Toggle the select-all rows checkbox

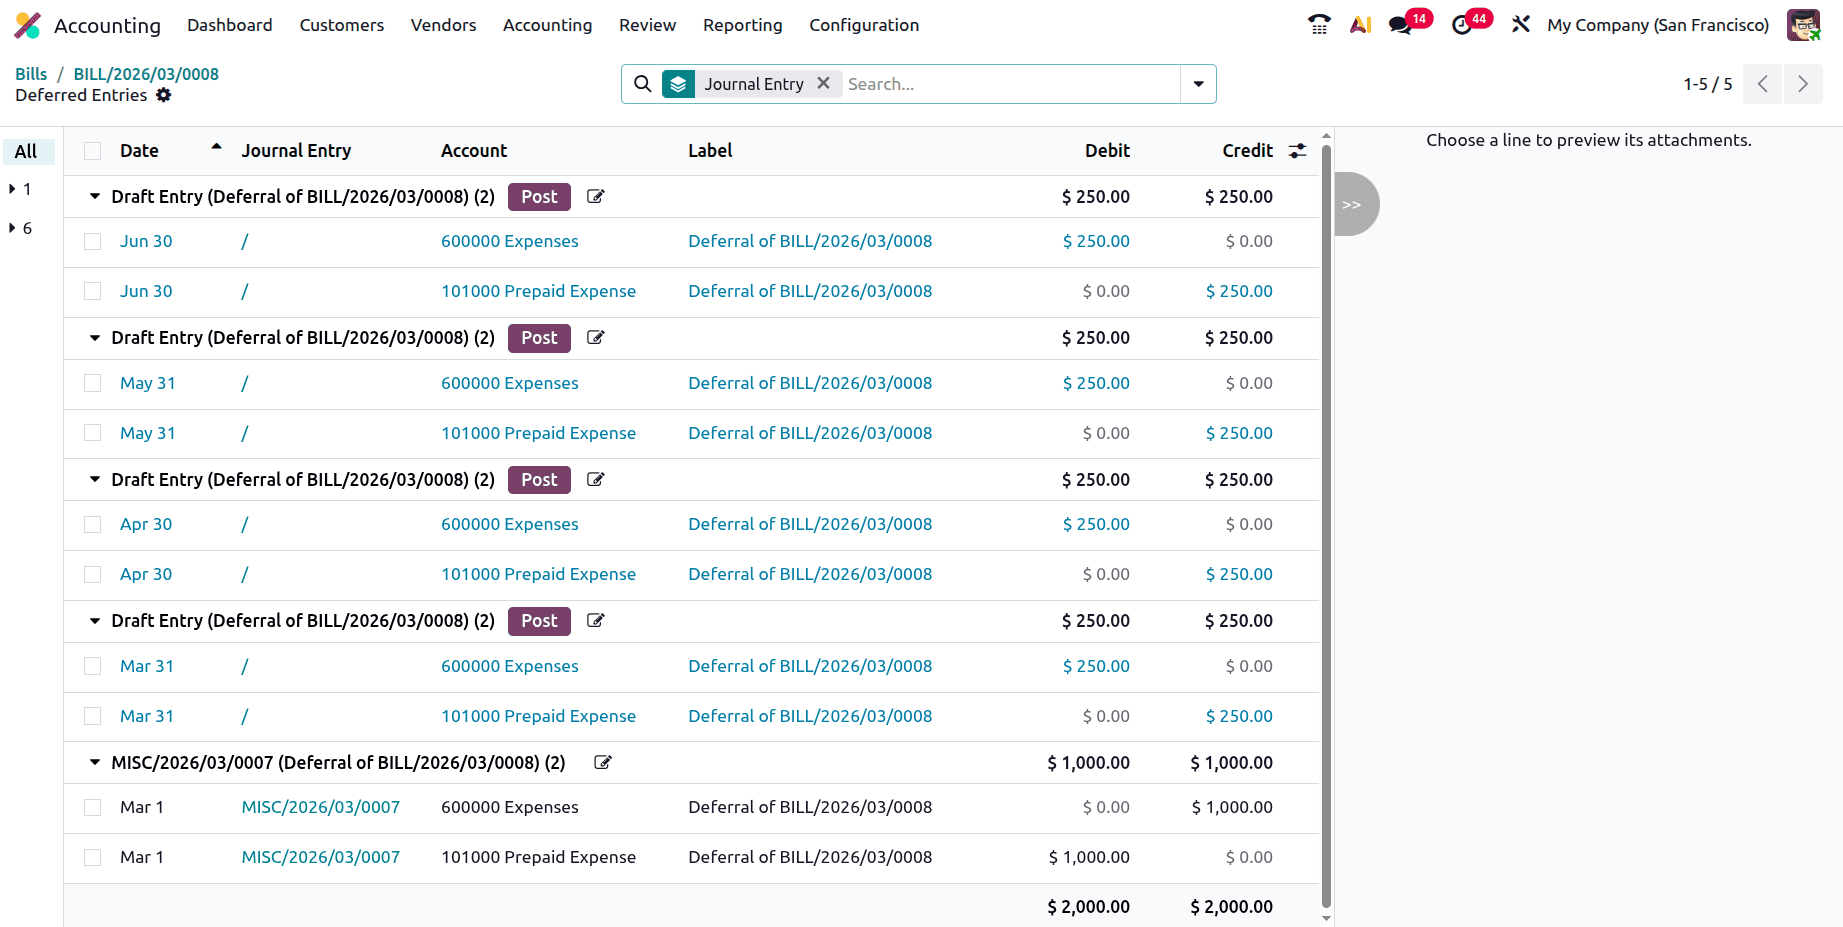click(93, 151)
